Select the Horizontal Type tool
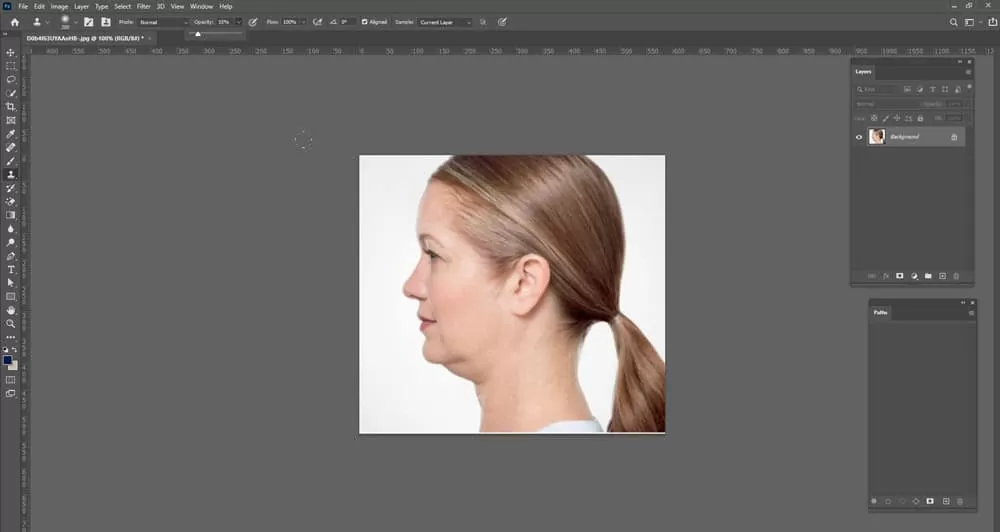The width and height of the screenshot is (1000, 532). (10, 269)
